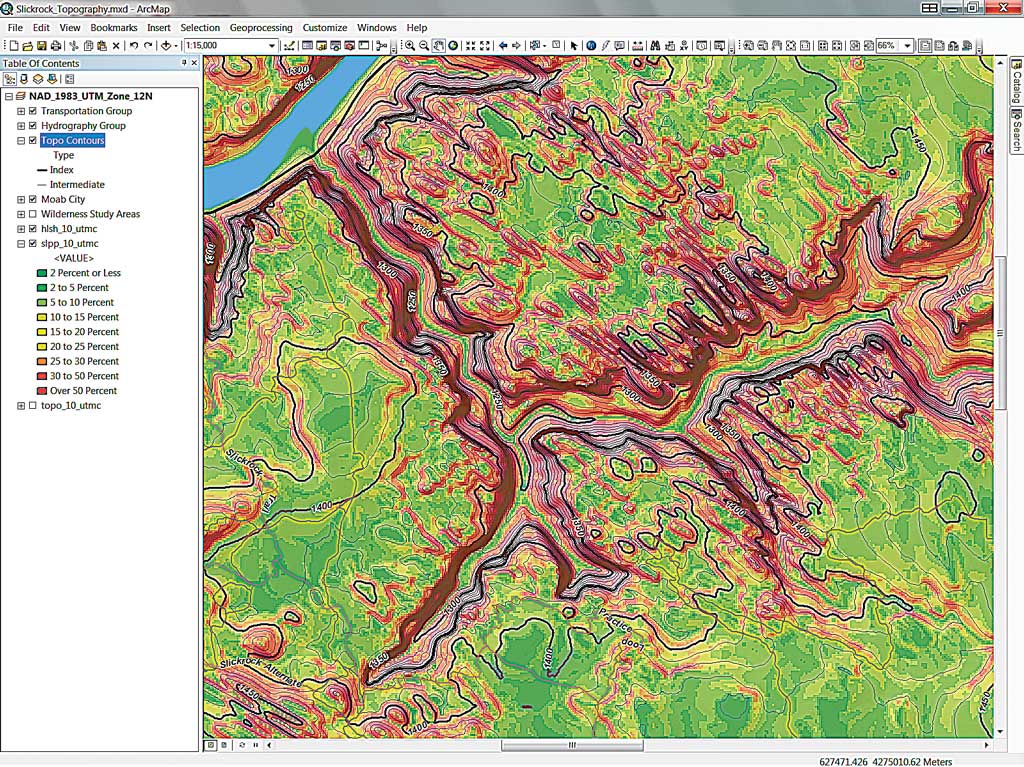Enable the Wilderness Study Areas layer
The image size is (1024, 767).
pyautogui.click(x=33, y=214)
